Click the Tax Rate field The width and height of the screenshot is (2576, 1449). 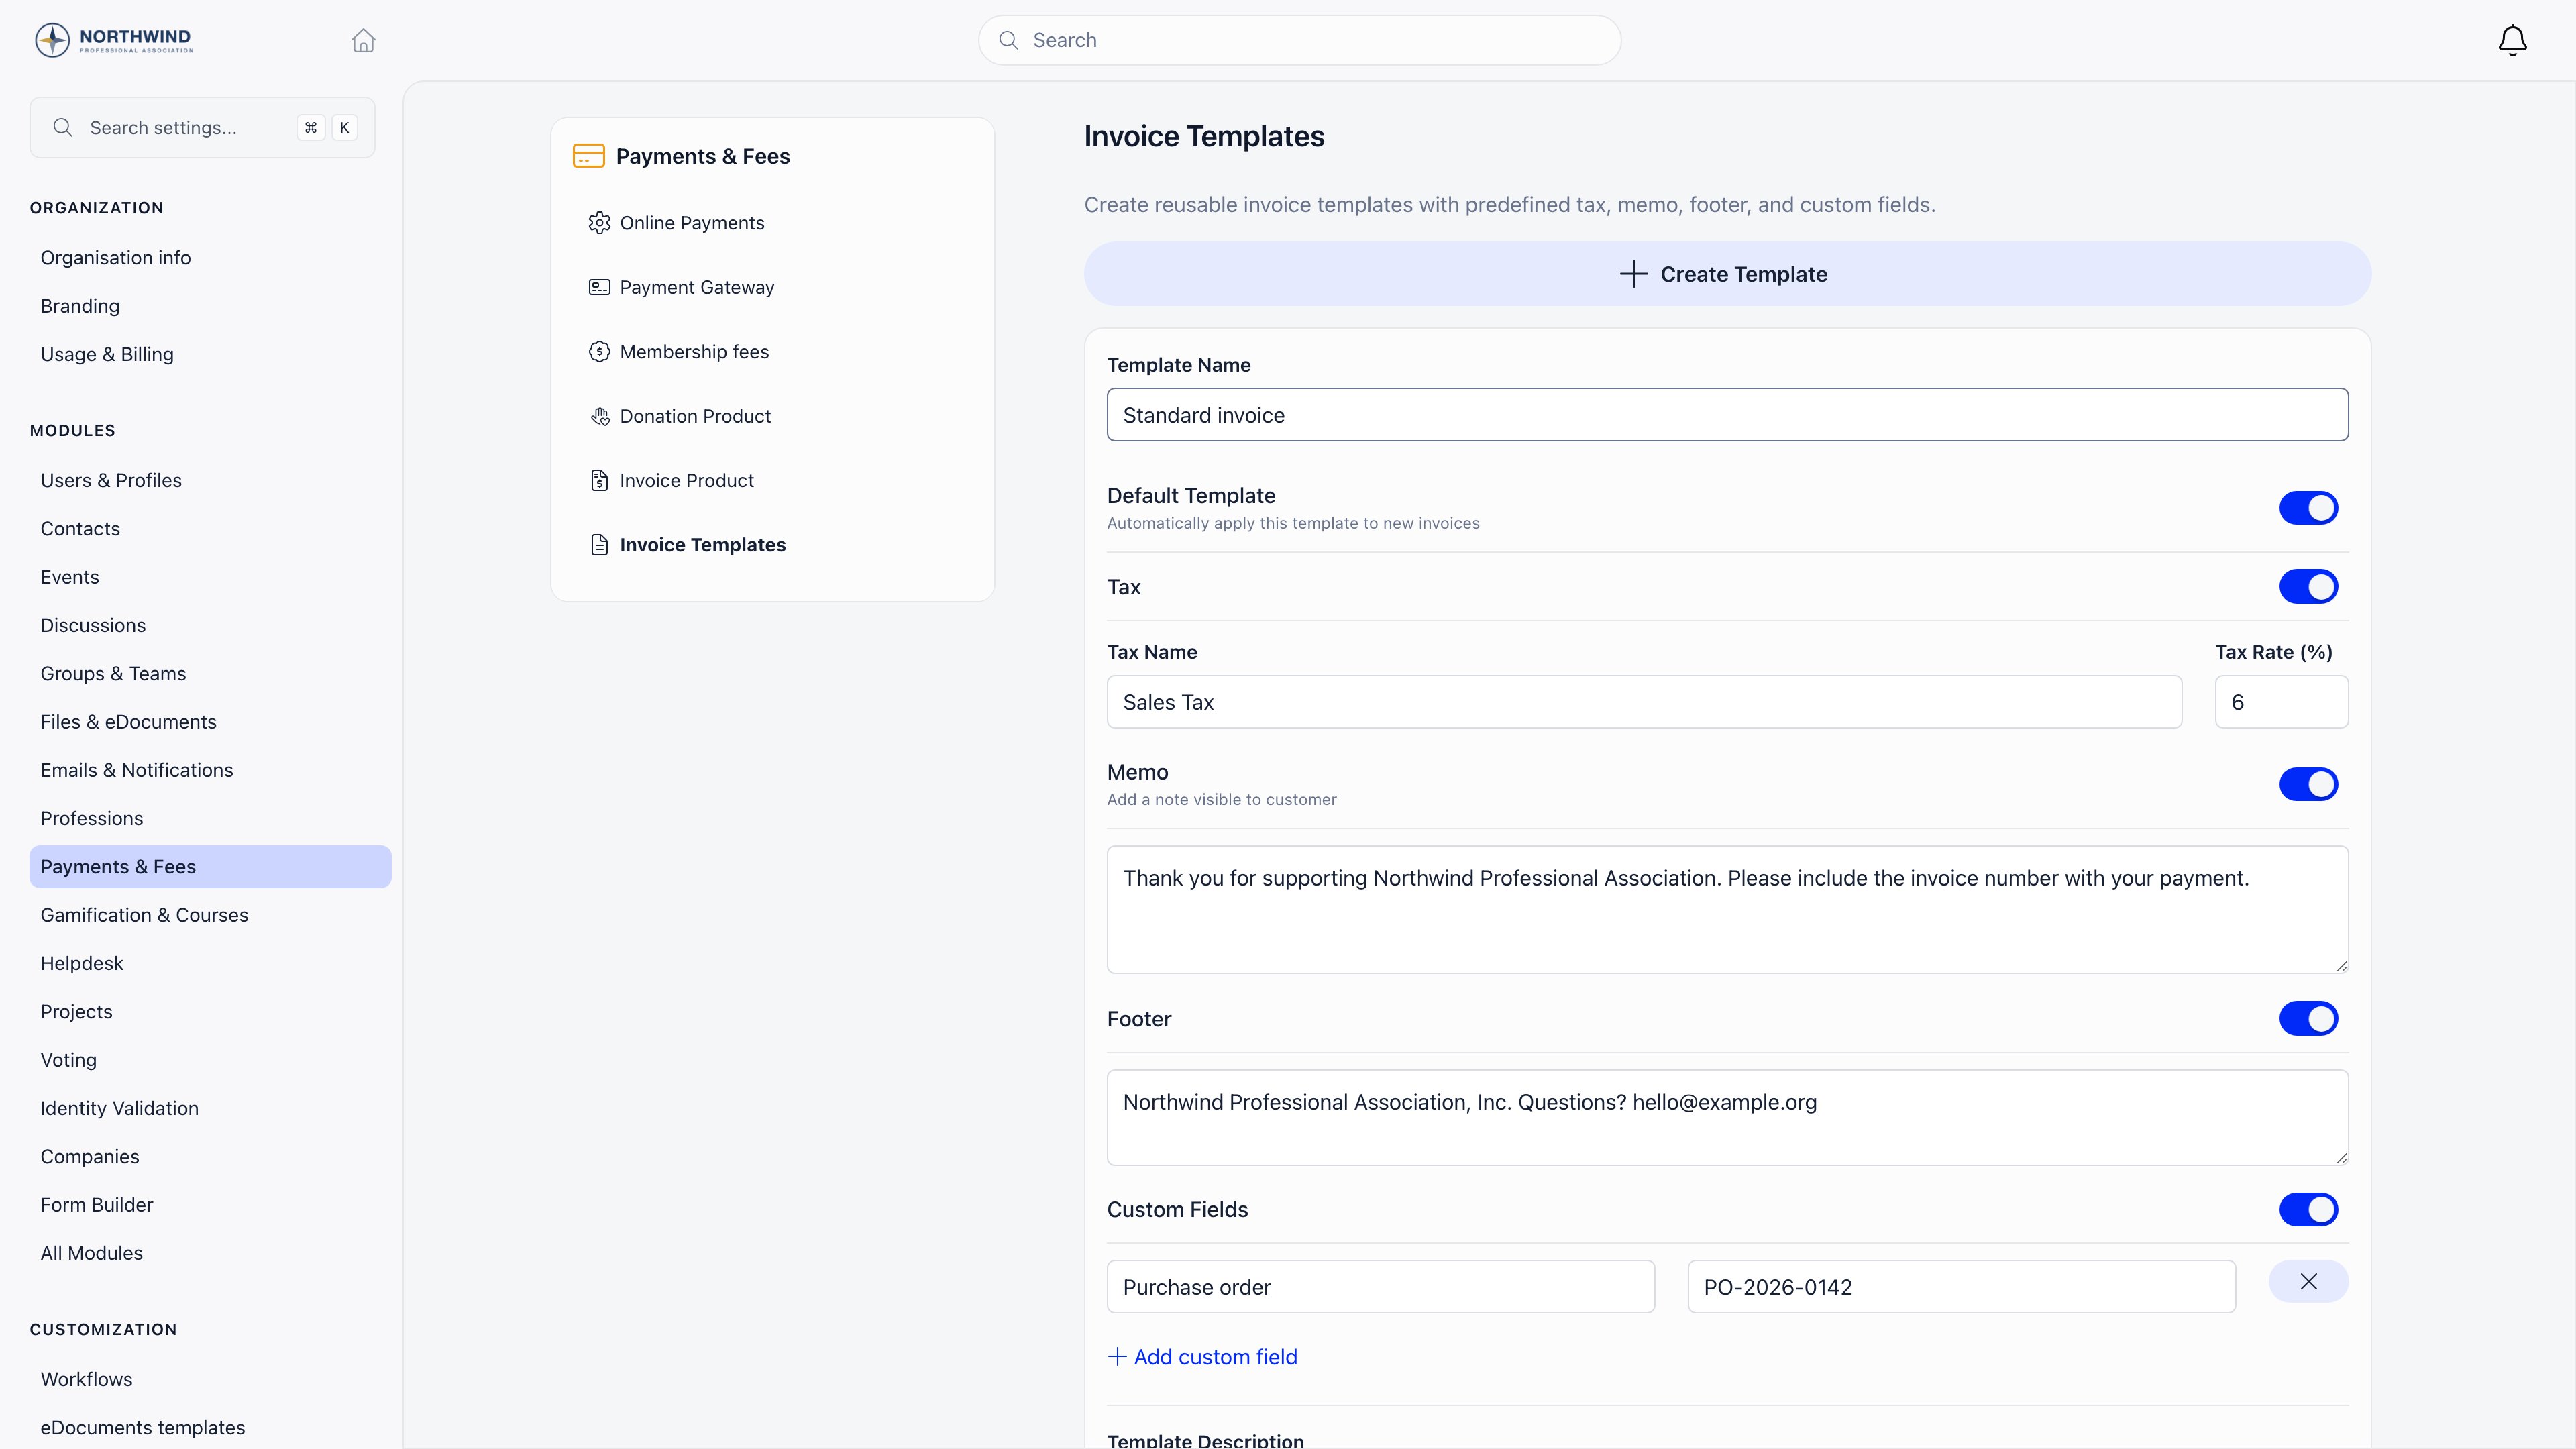pos(2281,702)
